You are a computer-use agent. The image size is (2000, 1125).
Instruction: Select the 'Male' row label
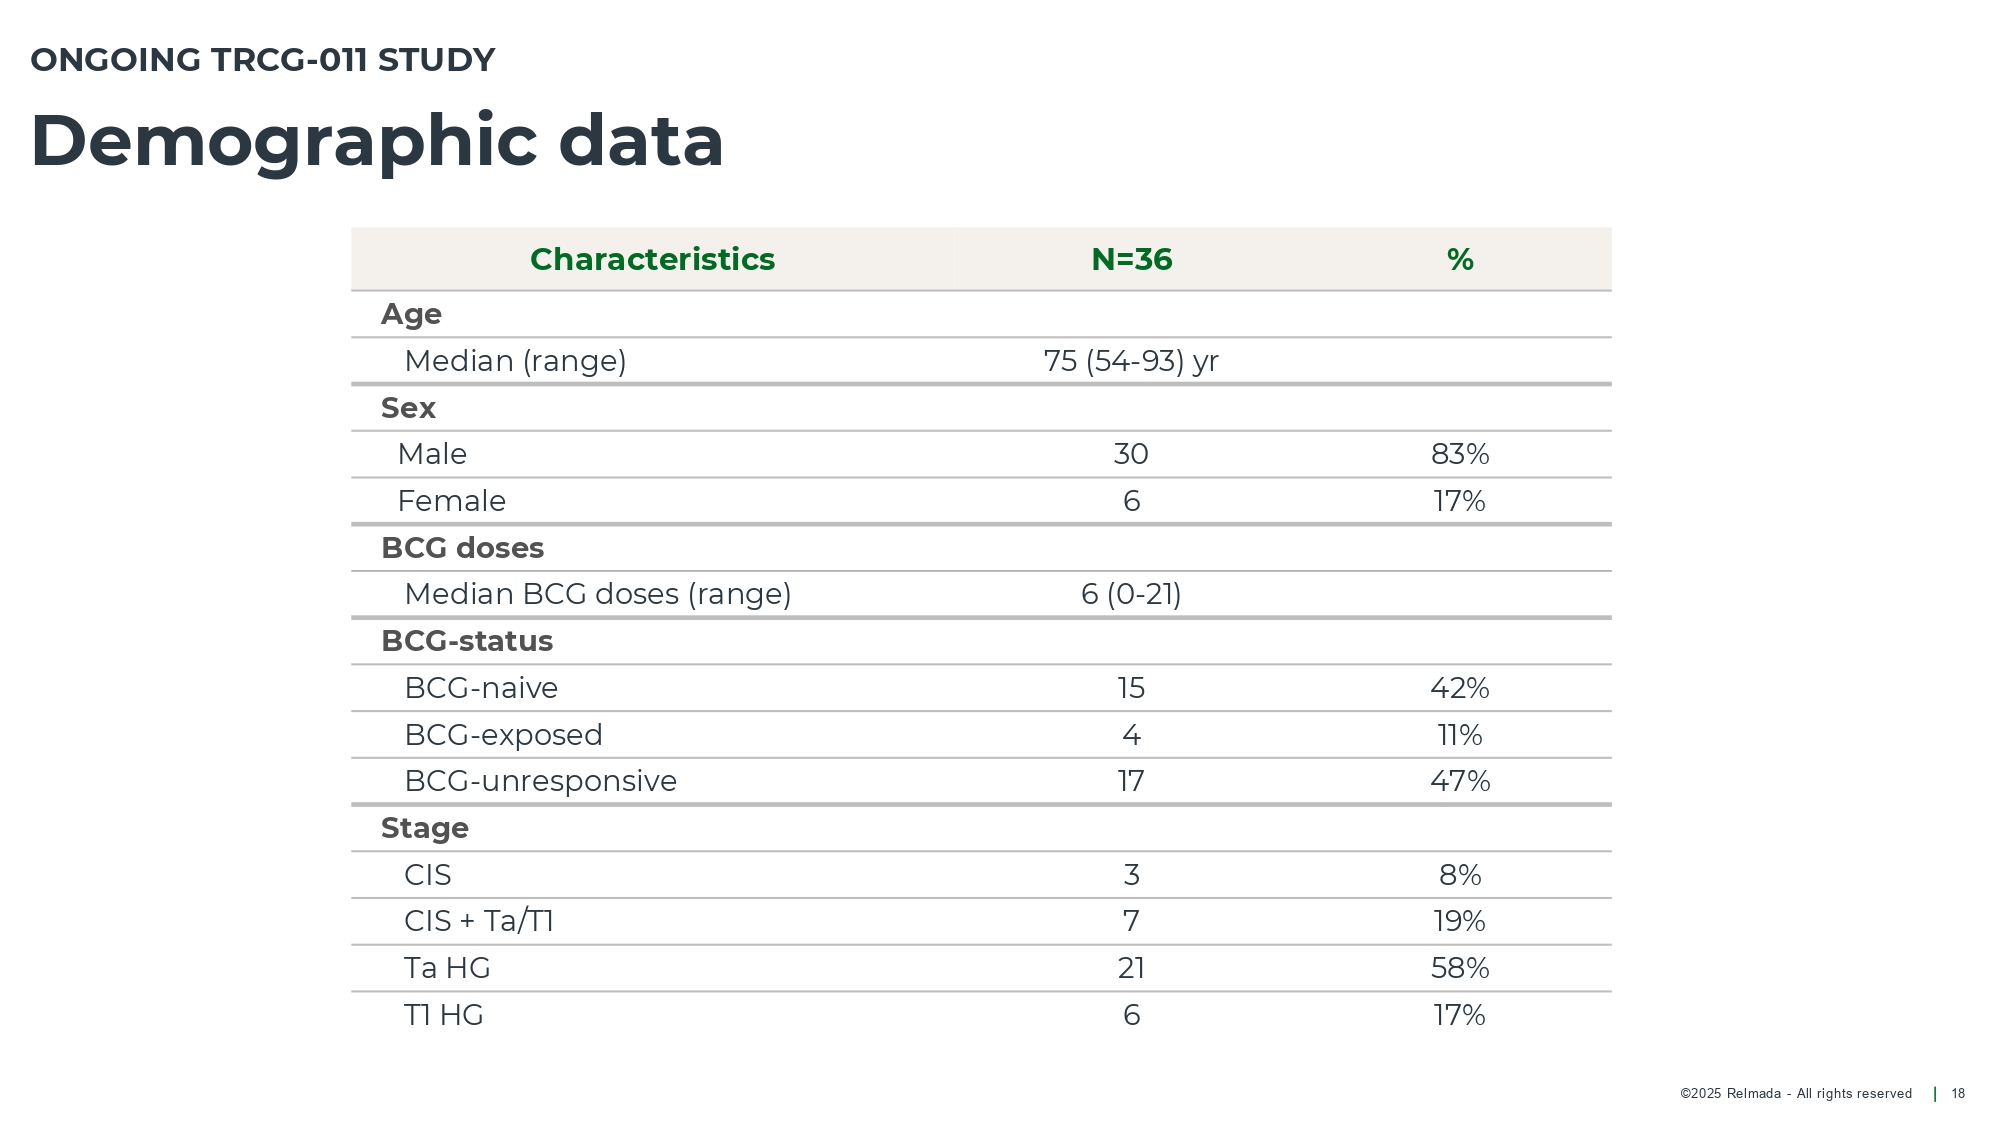coord(432,454)
